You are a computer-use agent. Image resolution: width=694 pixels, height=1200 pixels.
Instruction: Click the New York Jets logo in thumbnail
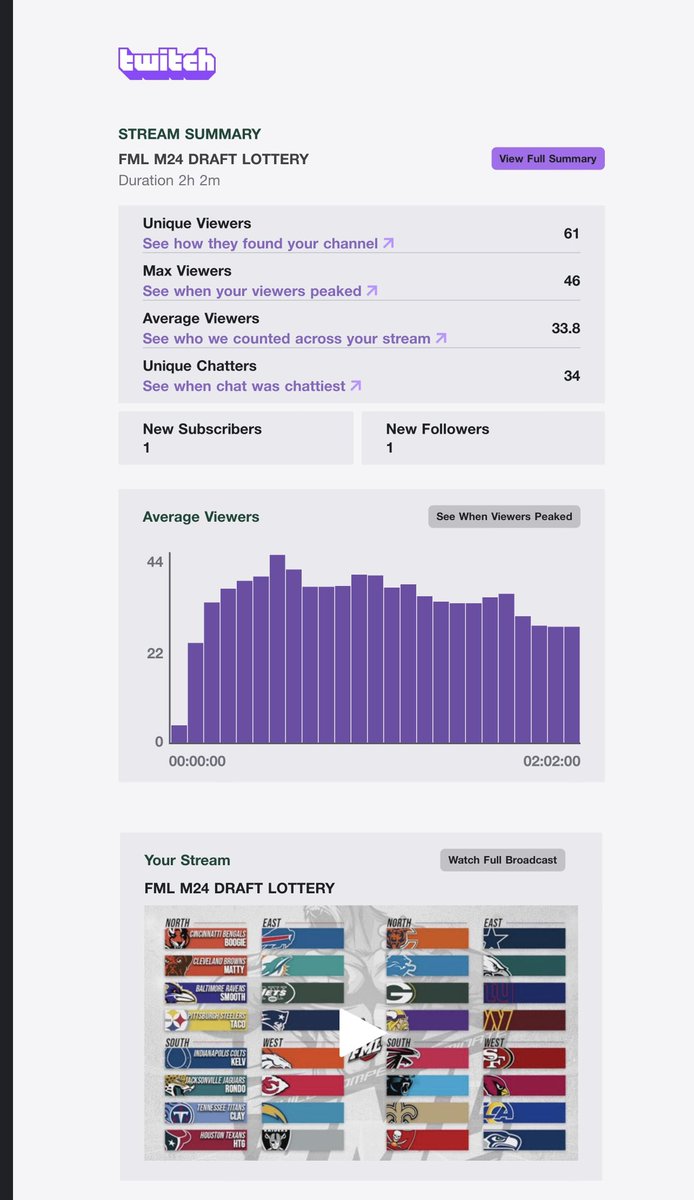[275, 993]
